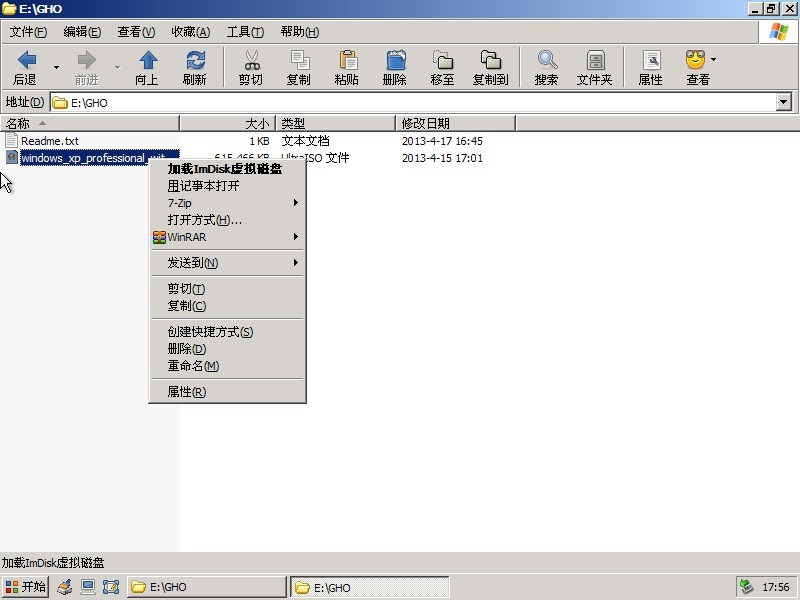Screen dimensions: 800x600
Task: Click the date 2013-4-15 17:01
Action: pyautogui.click(x=442, y=158)
